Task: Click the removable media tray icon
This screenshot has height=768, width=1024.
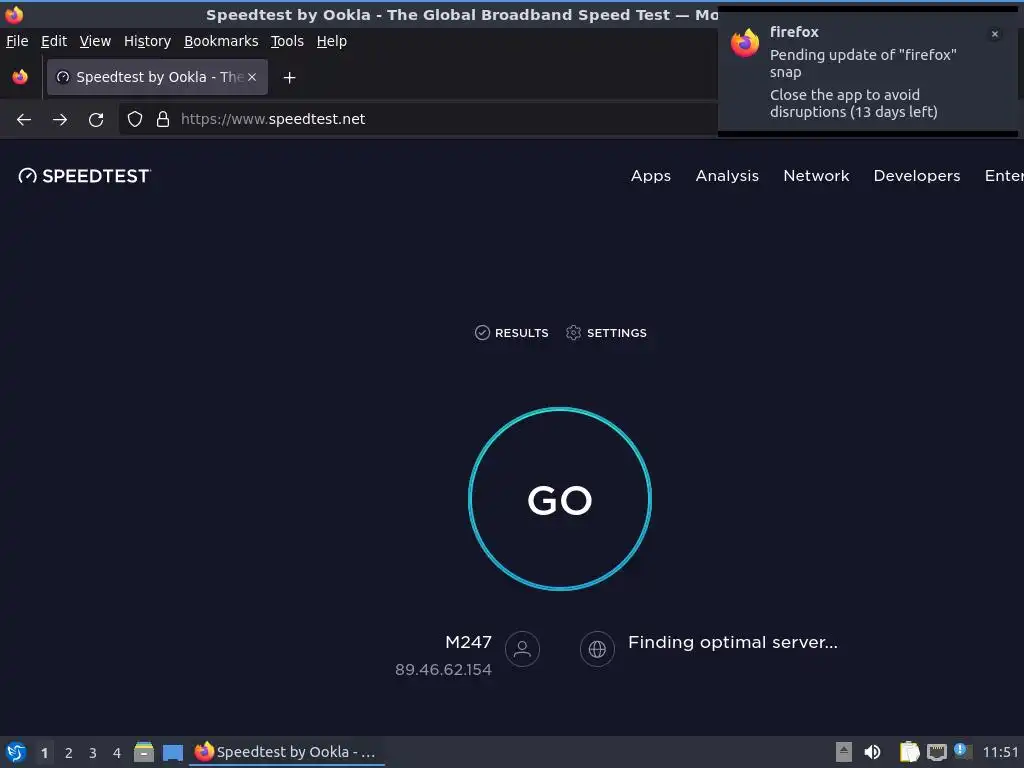Action: (844, 752)
